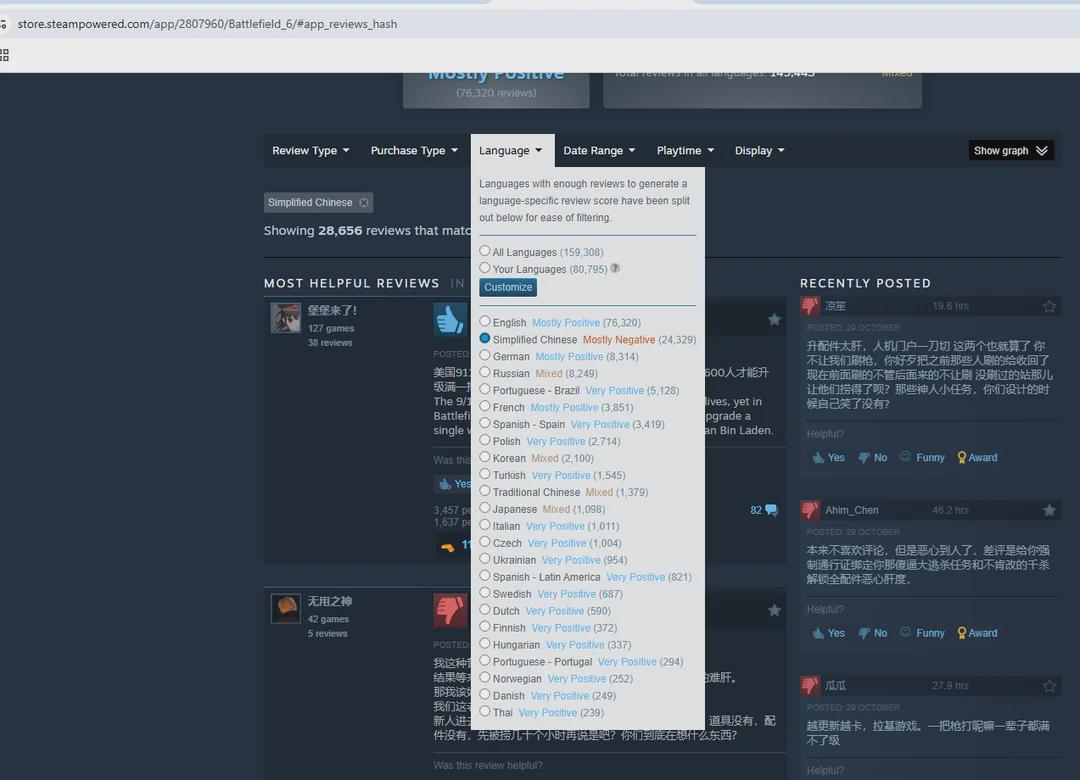Open 凉笙's profile link
The width and height of the screenshot is (1080, 780).
(x=835, y=306)
